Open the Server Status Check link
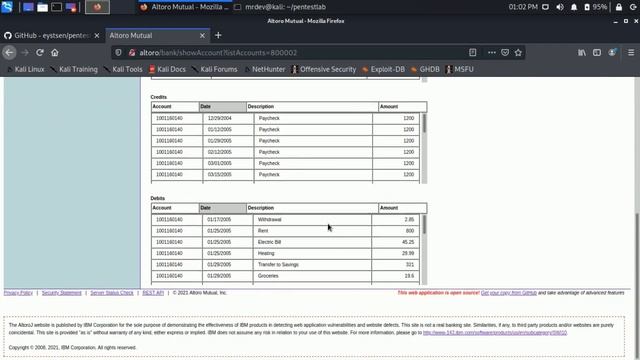Screen dimensions: 640x360 tap(112, 293)
